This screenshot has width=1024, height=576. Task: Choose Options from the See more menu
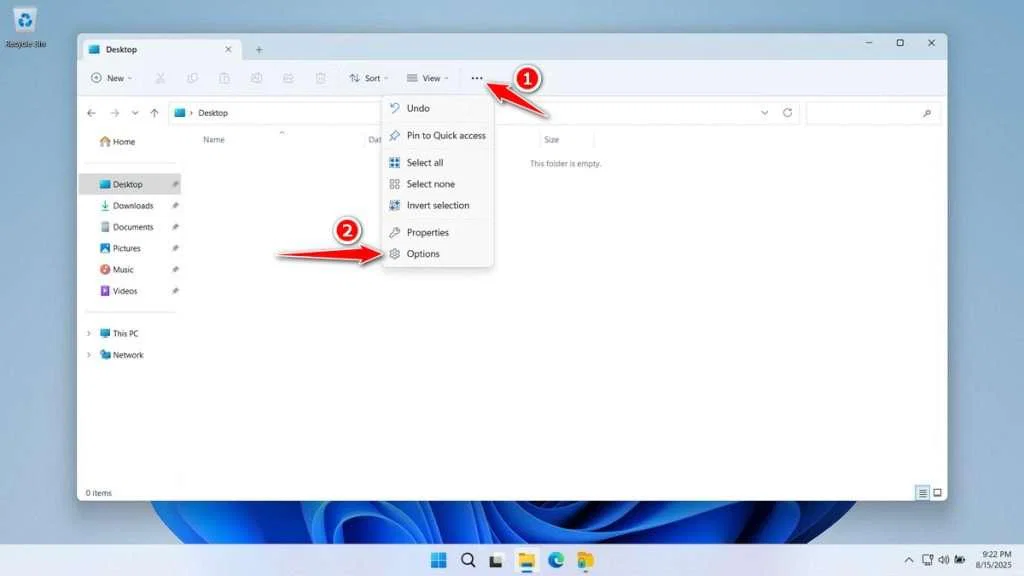tap(422, 253)
